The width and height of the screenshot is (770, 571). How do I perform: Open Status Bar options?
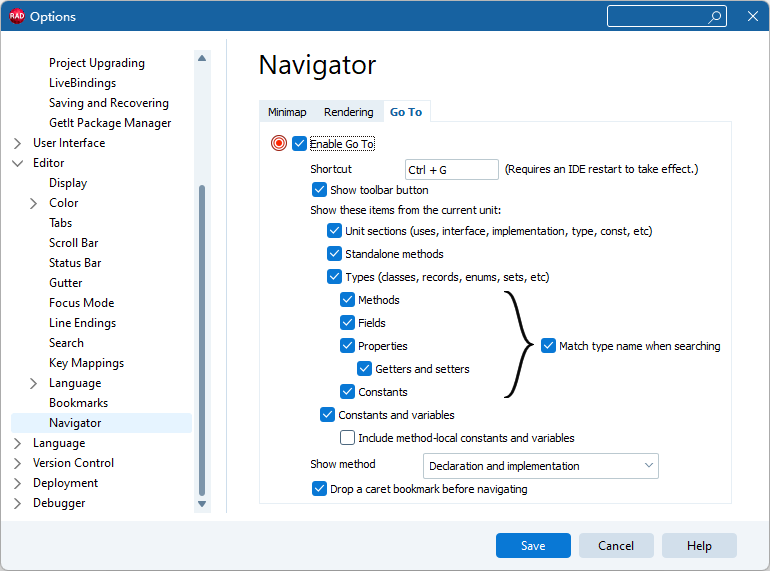click(x=75, y=263)
